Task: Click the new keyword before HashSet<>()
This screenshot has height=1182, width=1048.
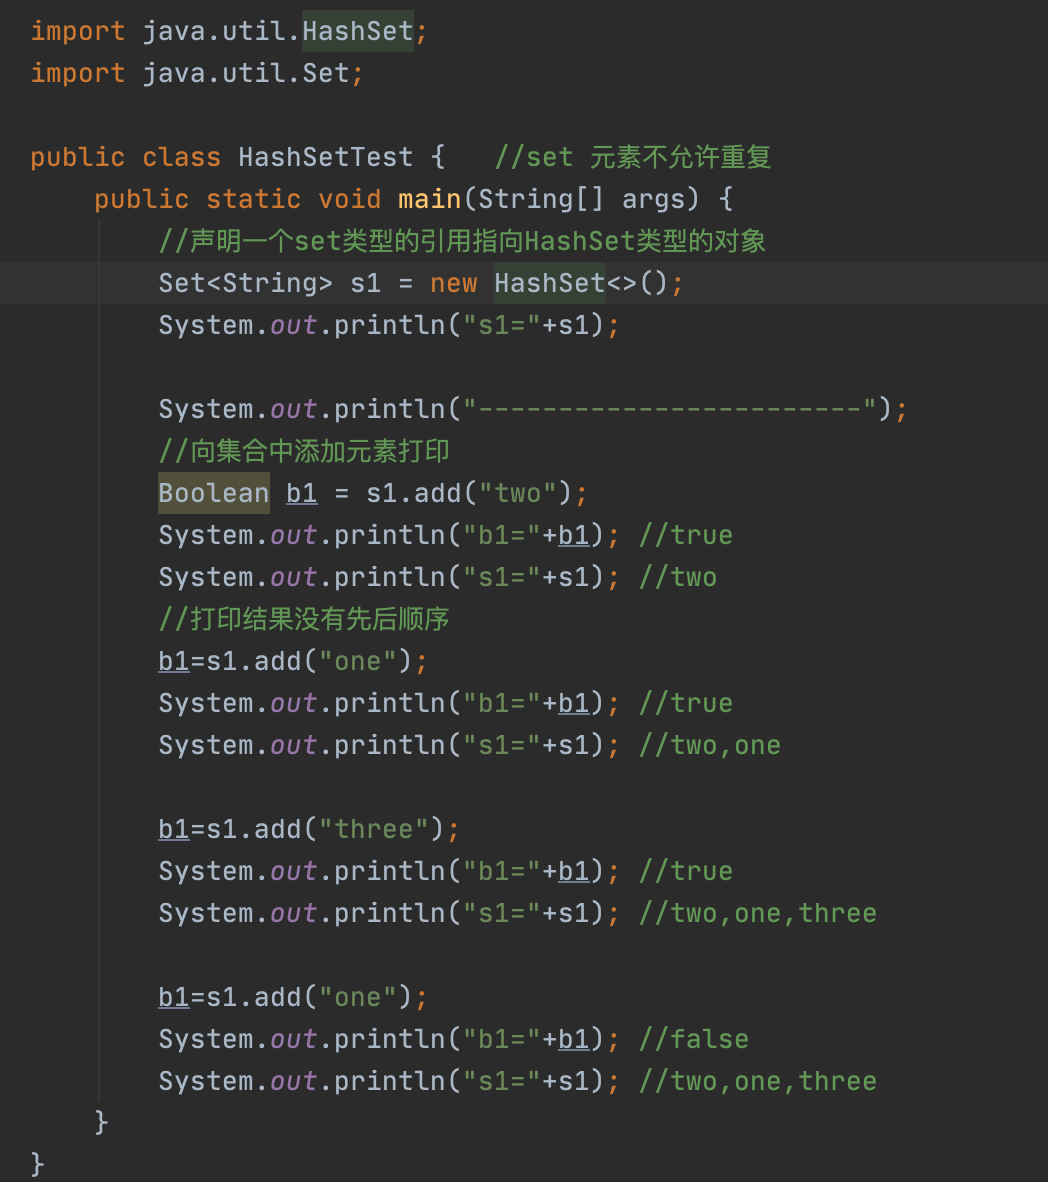Action: pyautogui.click(x=453, y=283)
